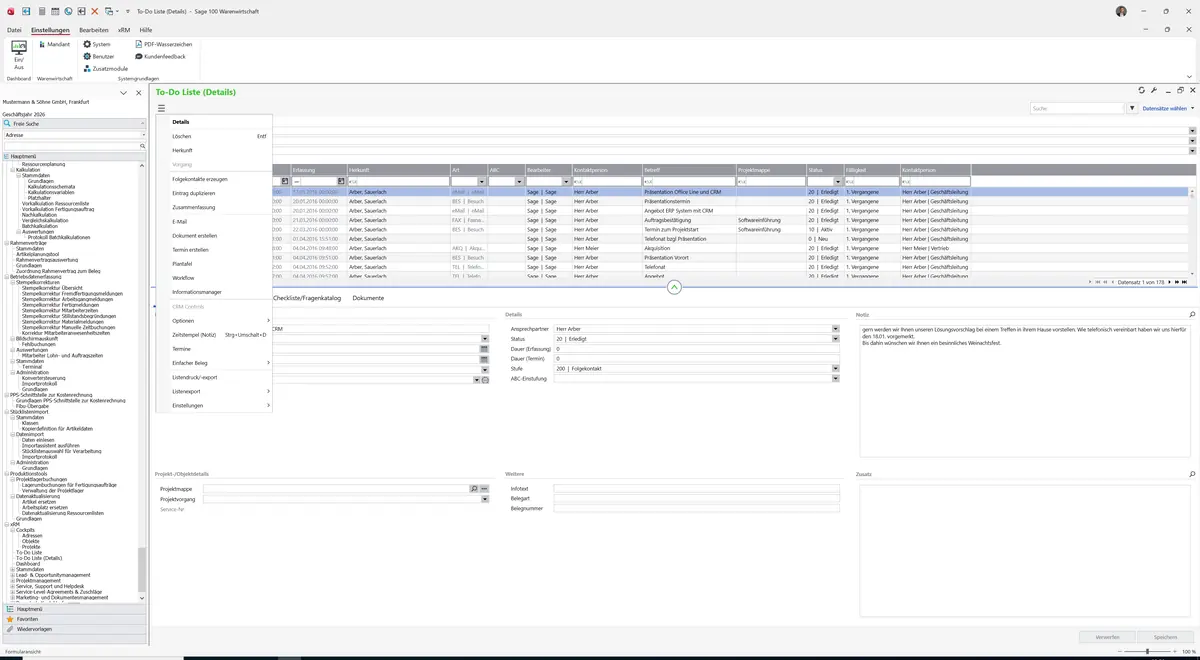Click the ellipsis button beside the Projektmappe field

[484, 488]
